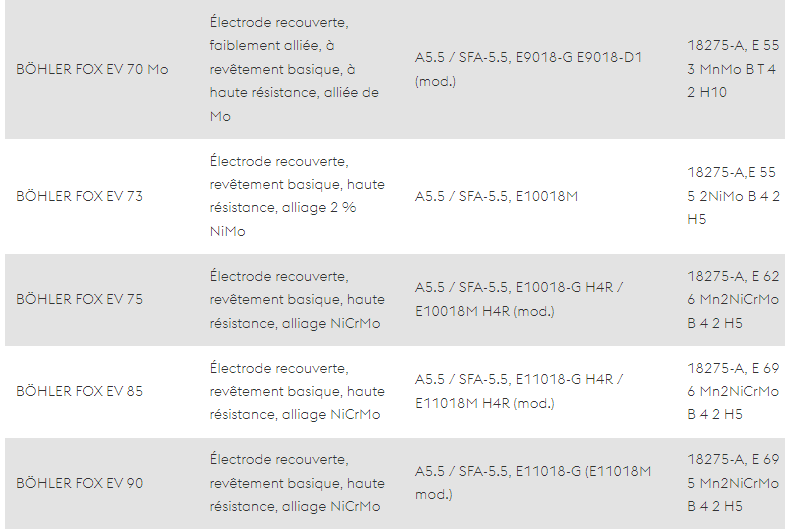Image resolution: width=785 pixels, height=530 pixels.
Task: Click the E10018-G H4R / E10018M H4R classification
Action: (519, 299)
